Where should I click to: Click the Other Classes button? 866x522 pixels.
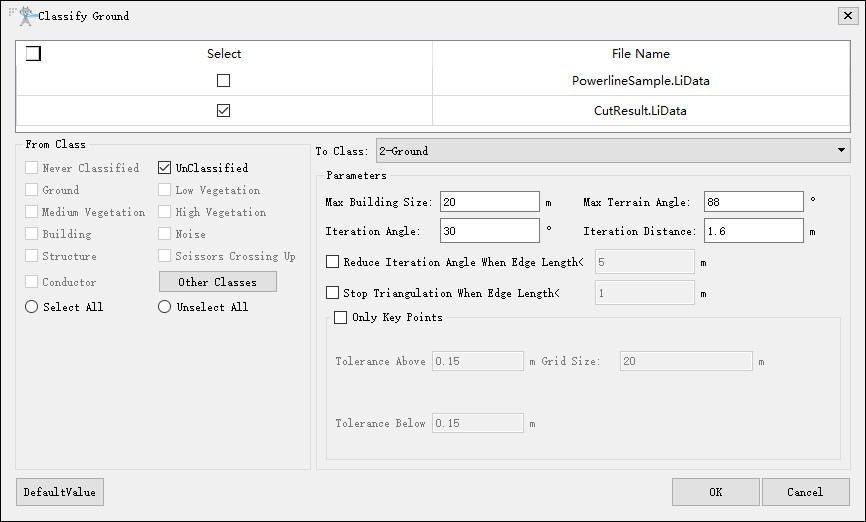point(218,282)
